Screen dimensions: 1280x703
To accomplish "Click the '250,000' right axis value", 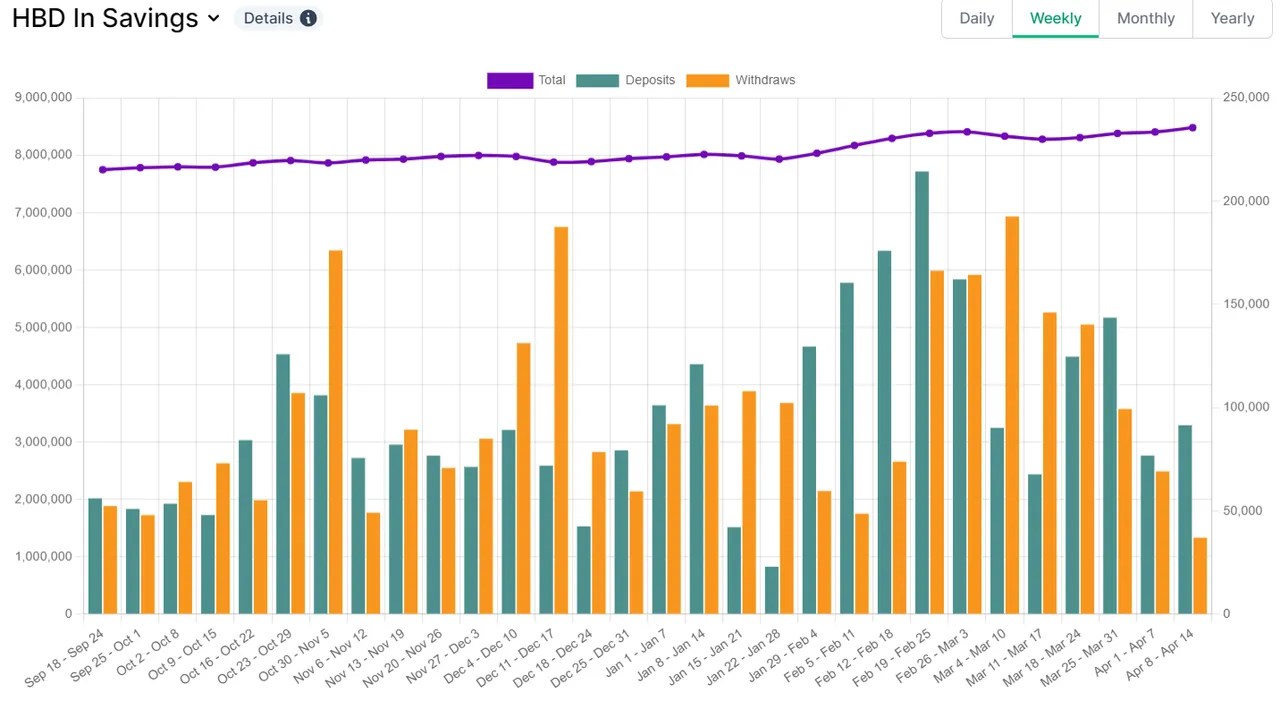I will (x=1246, y=97).
